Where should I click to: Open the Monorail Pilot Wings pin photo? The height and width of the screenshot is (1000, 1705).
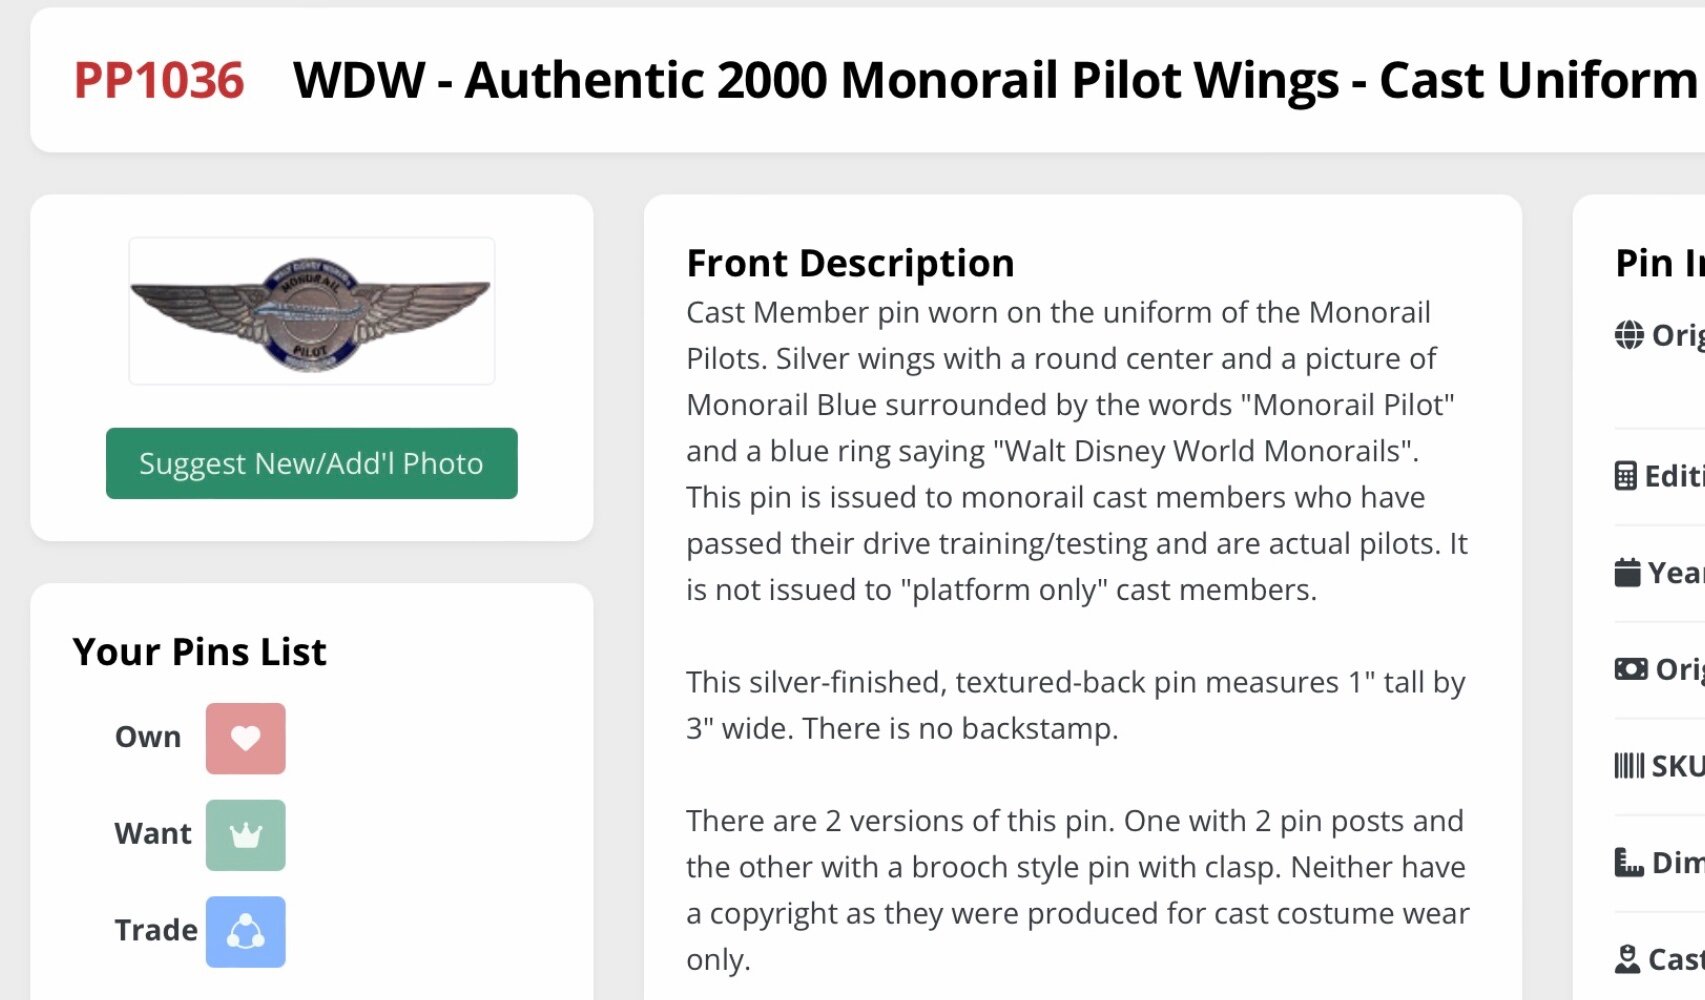point(311,311)
